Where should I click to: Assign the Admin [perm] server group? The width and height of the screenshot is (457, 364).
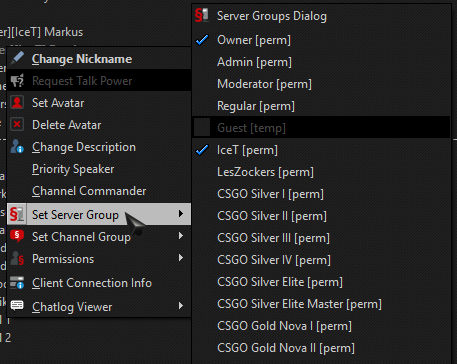tap(254, 62)
